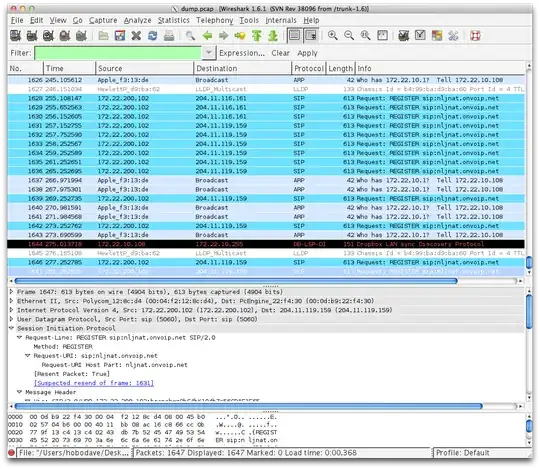Screen dimensions: 540x469
Task: Open preferences with tools icon
Action: coord(453,35)
